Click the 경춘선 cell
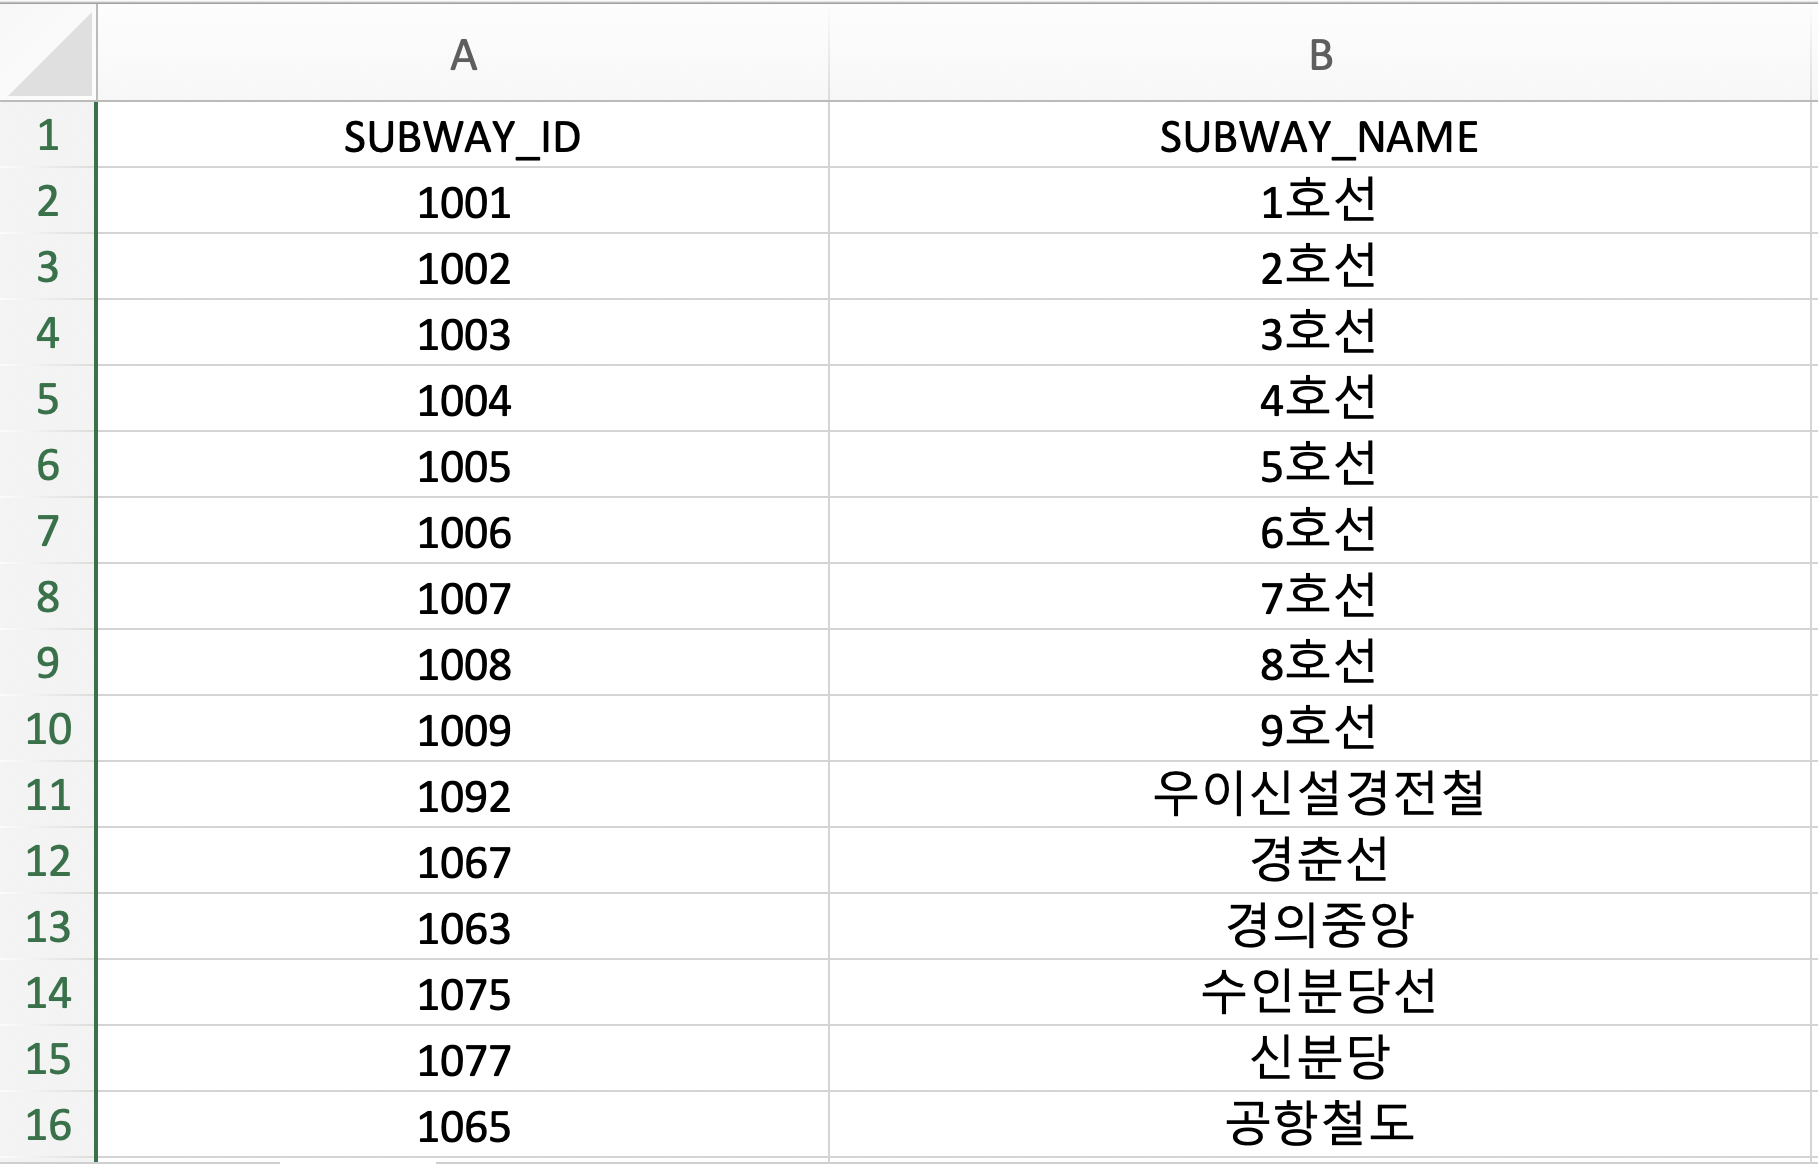This screenshot has height=1164, width=1818. coord(1320,861)
